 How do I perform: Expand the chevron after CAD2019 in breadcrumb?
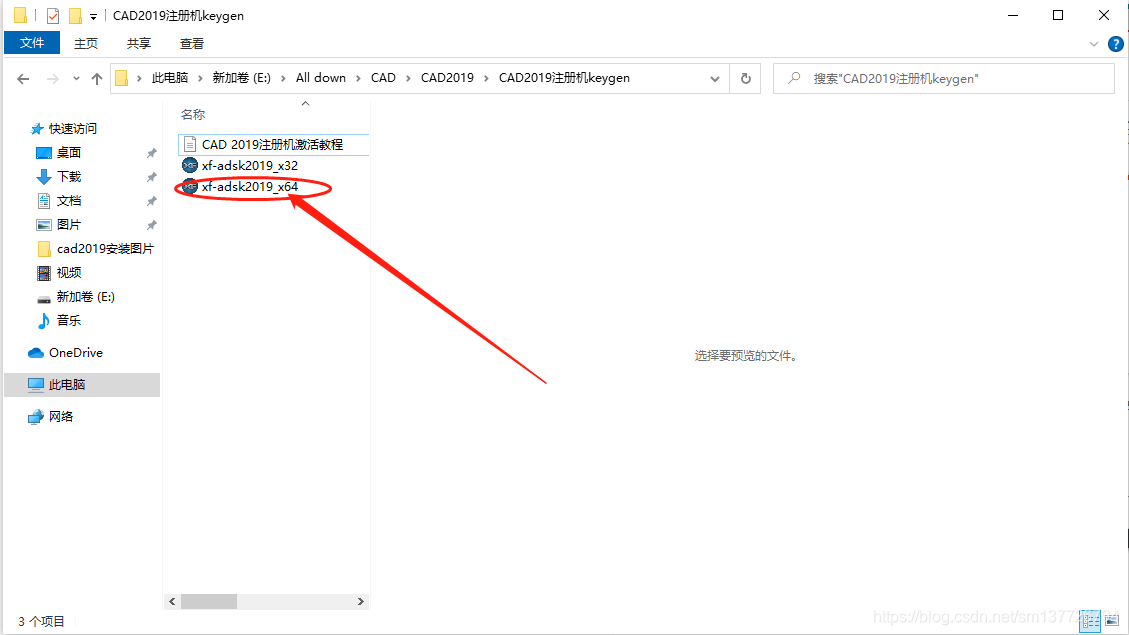[486, 78]
